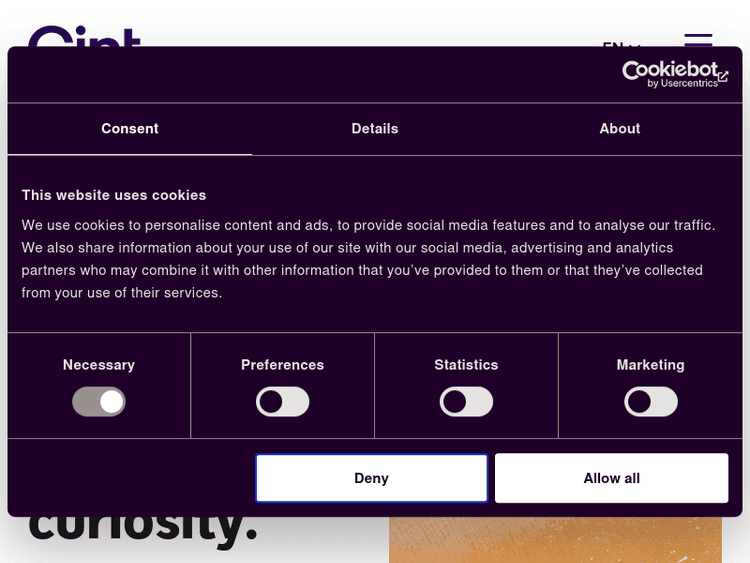The image size is (750, 563).
Task: Expand the EN language dropdown
Action: point(621,45)
